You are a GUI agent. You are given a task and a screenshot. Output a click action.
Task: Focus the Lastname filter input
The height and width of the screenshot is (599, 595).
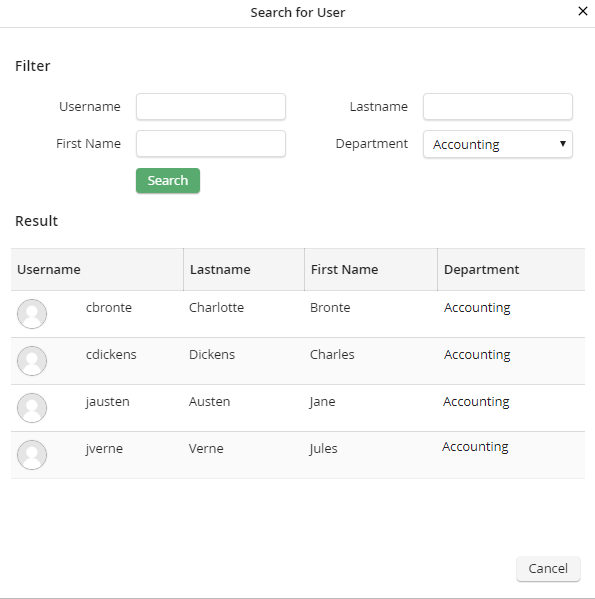(x=498, y=107)
